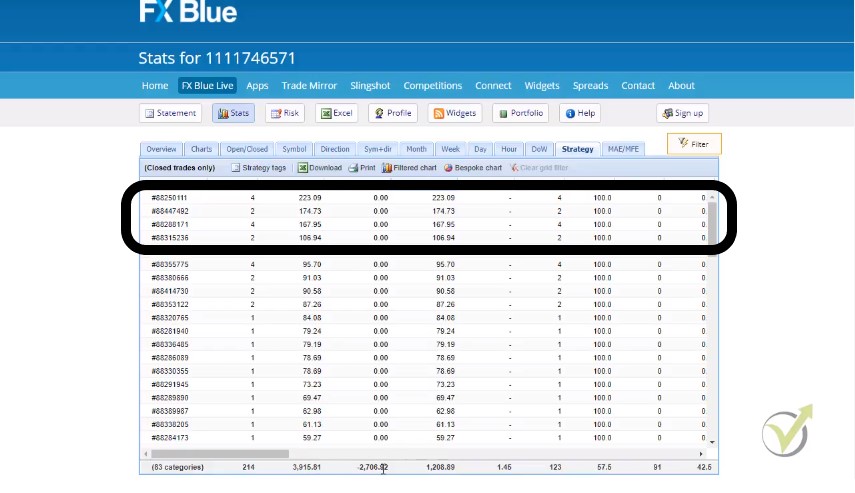Download the closed trades grid

tap(319, 168)
